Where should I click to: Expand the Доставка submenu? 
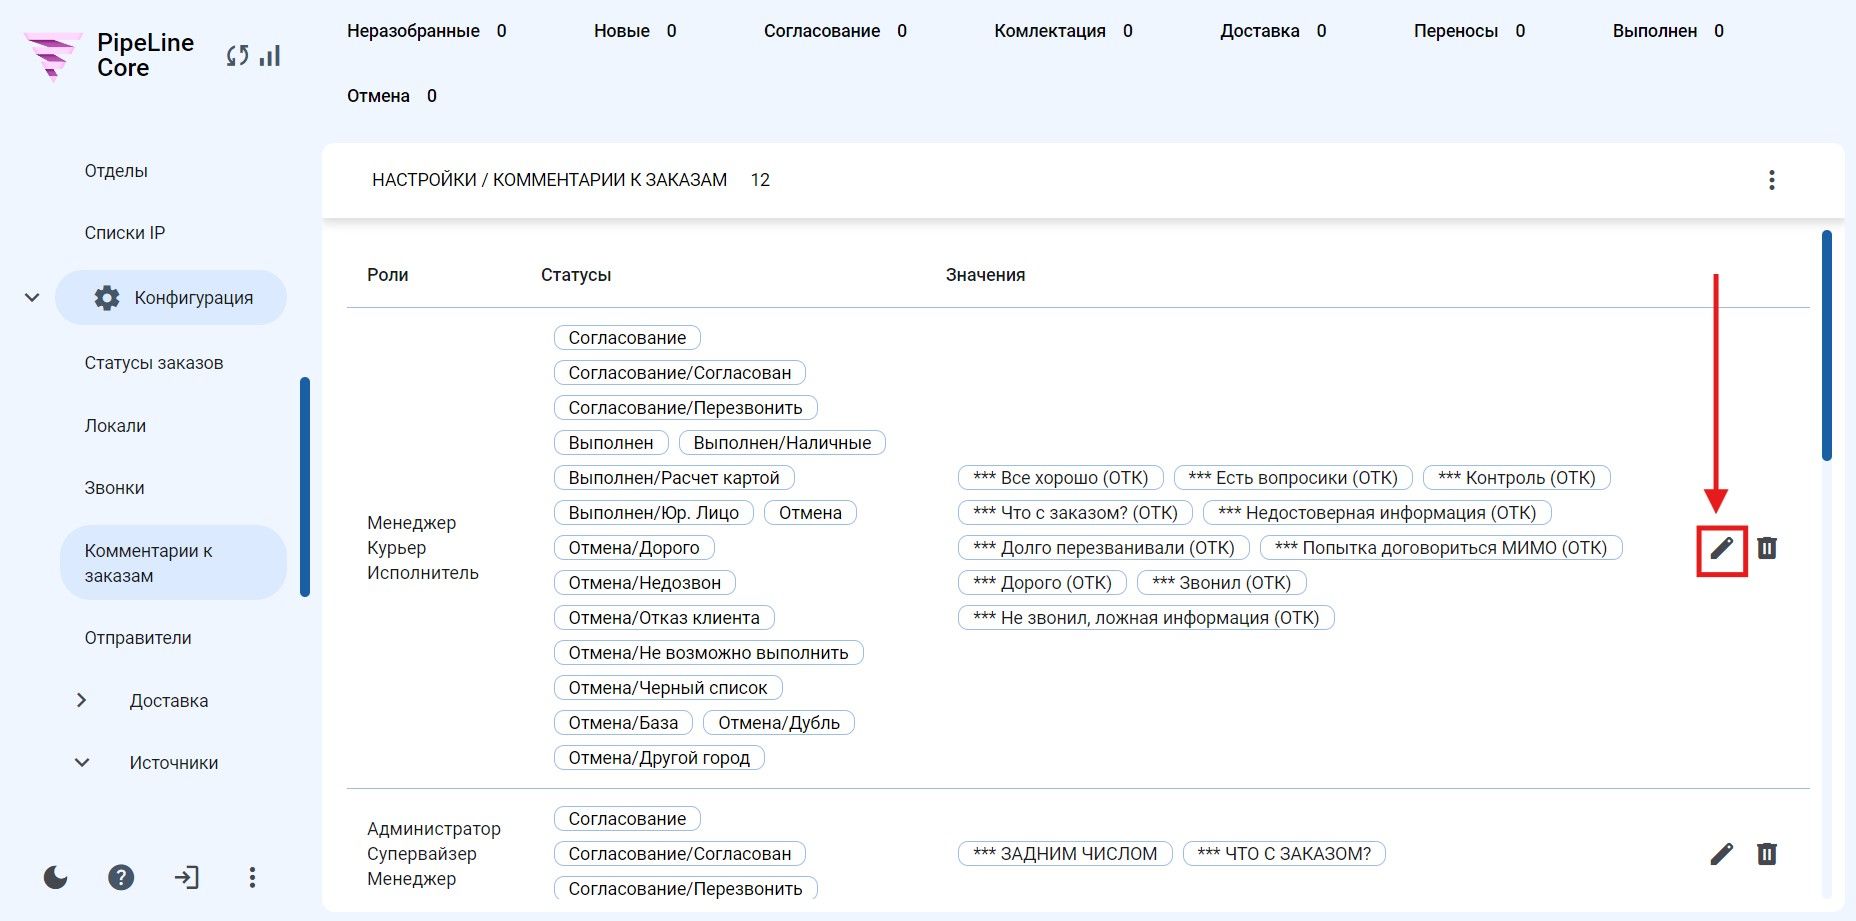pos(82,700)
